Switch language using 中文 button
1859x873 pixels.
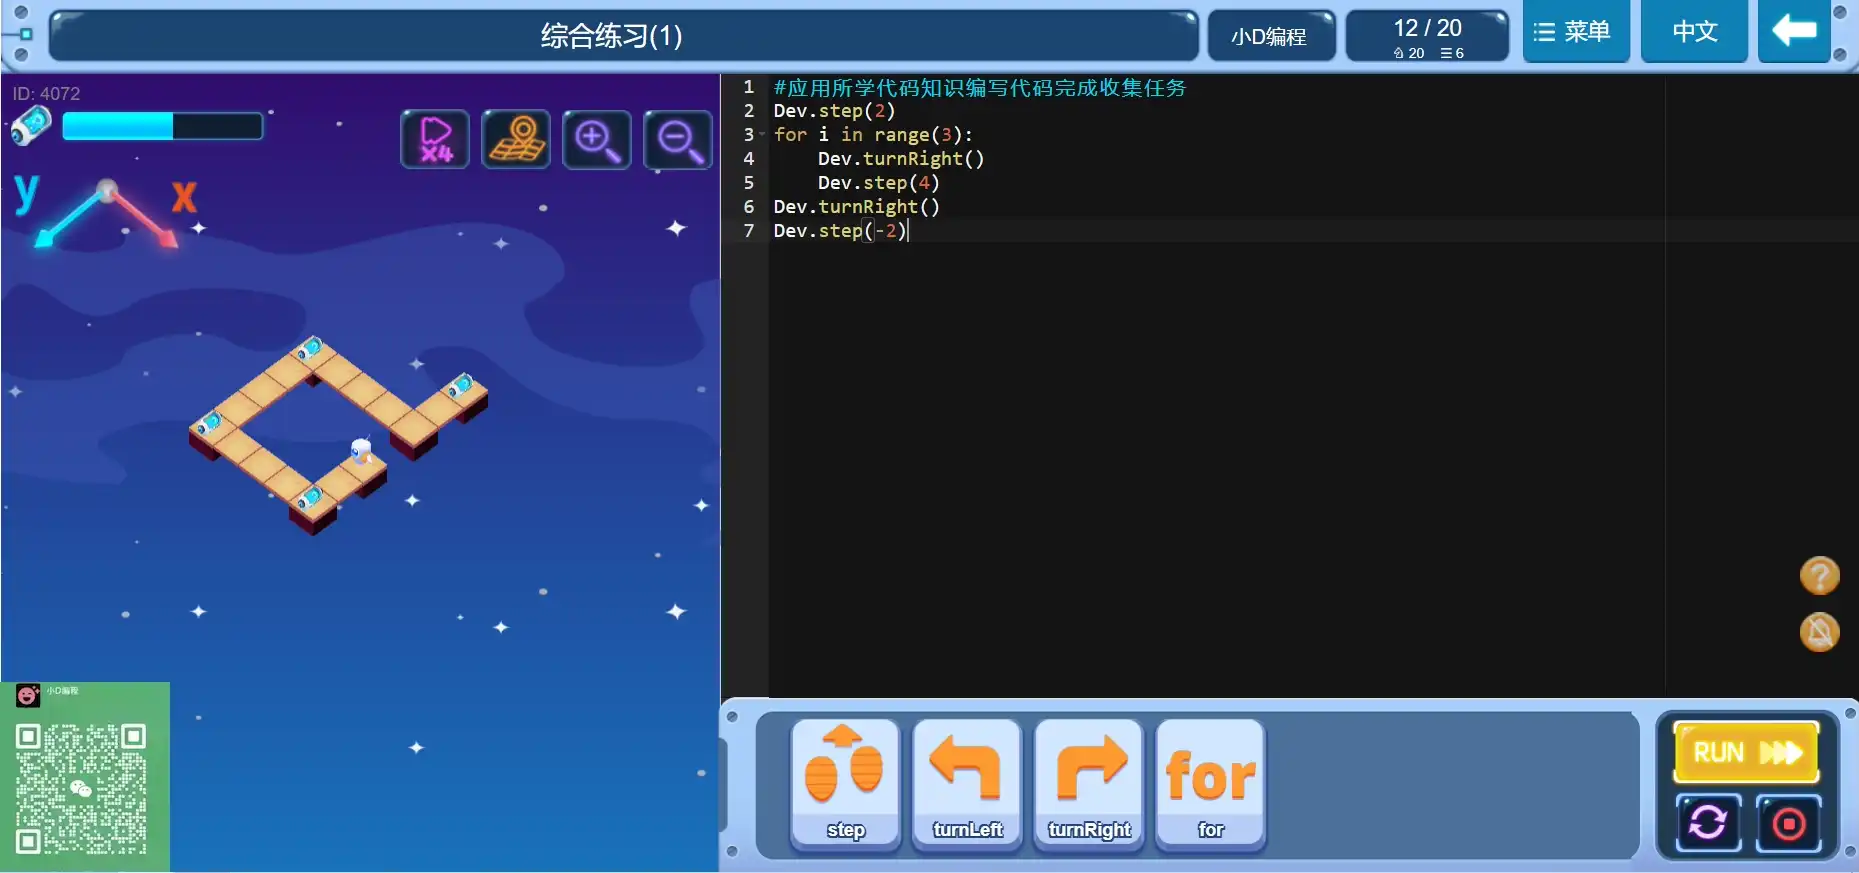click(1694, 32)
